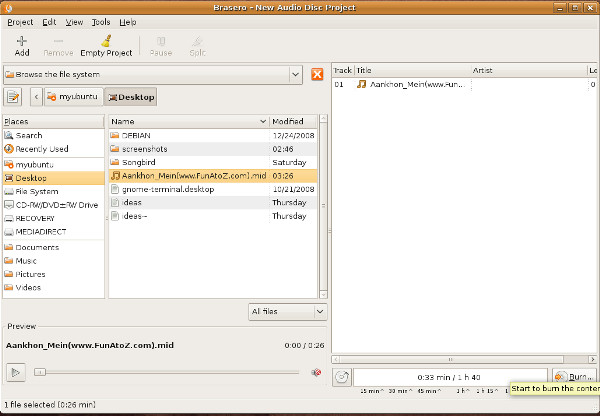This screenshot has width=600, height=416.
Task: Click the preview playback position slider
Action: 166,372
